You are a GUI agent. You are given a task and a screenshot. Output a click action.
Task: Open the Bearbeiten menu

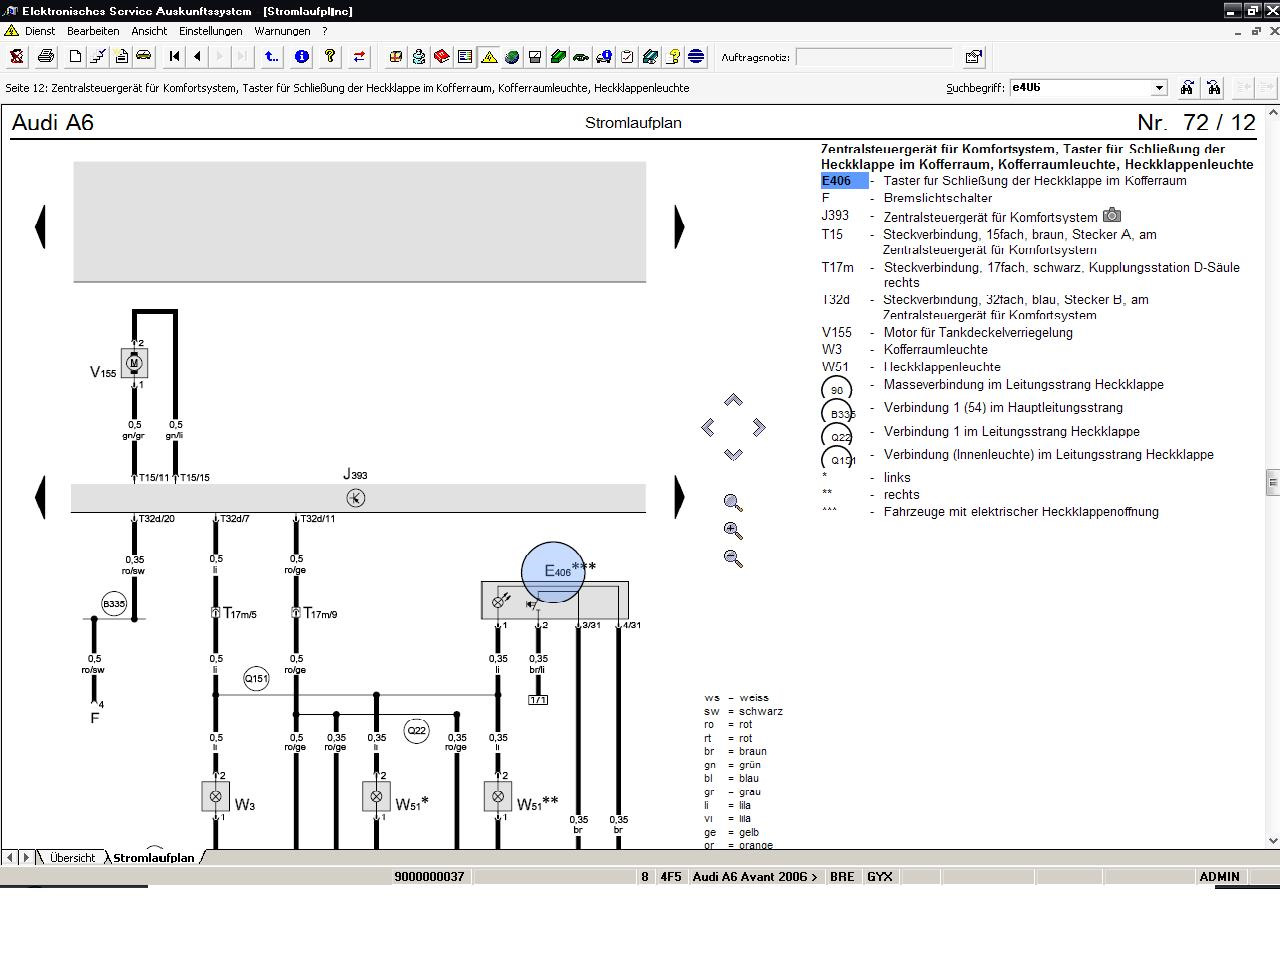point(93,31)
